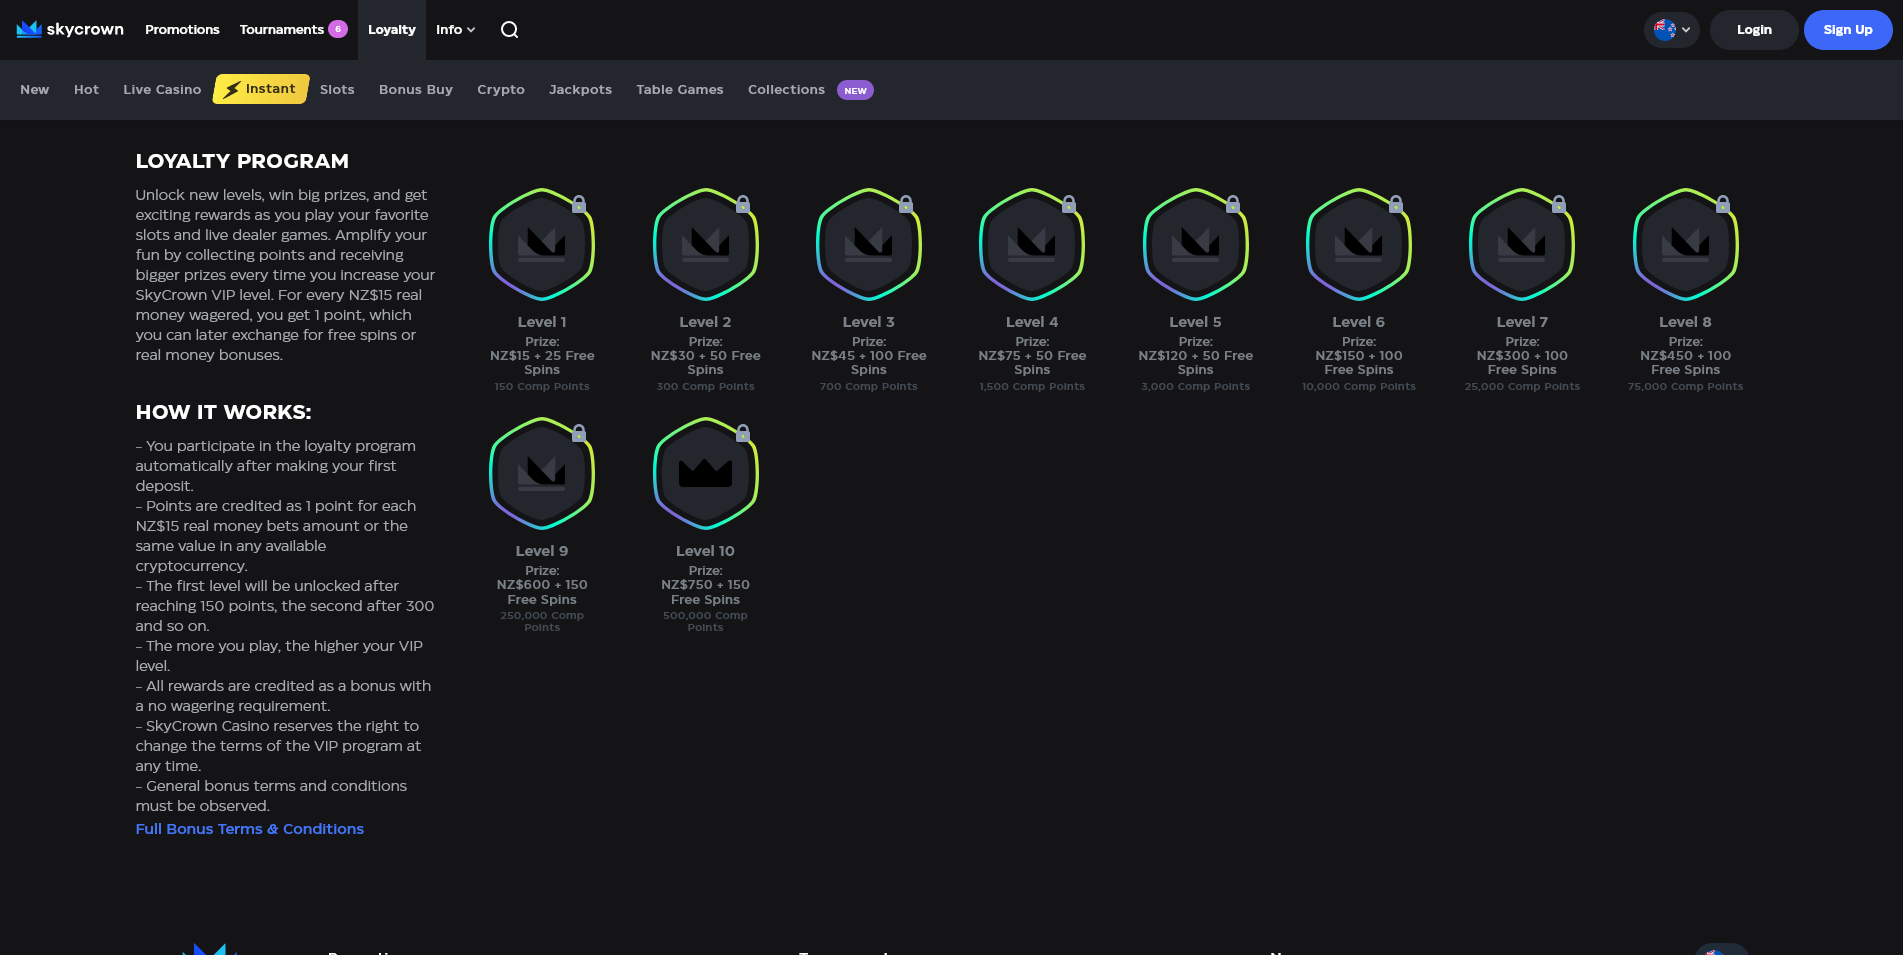Click the Level 7 locked badge
Image resolution: width=1903 pixels, height=955 pixels.
coord(1522,244)
